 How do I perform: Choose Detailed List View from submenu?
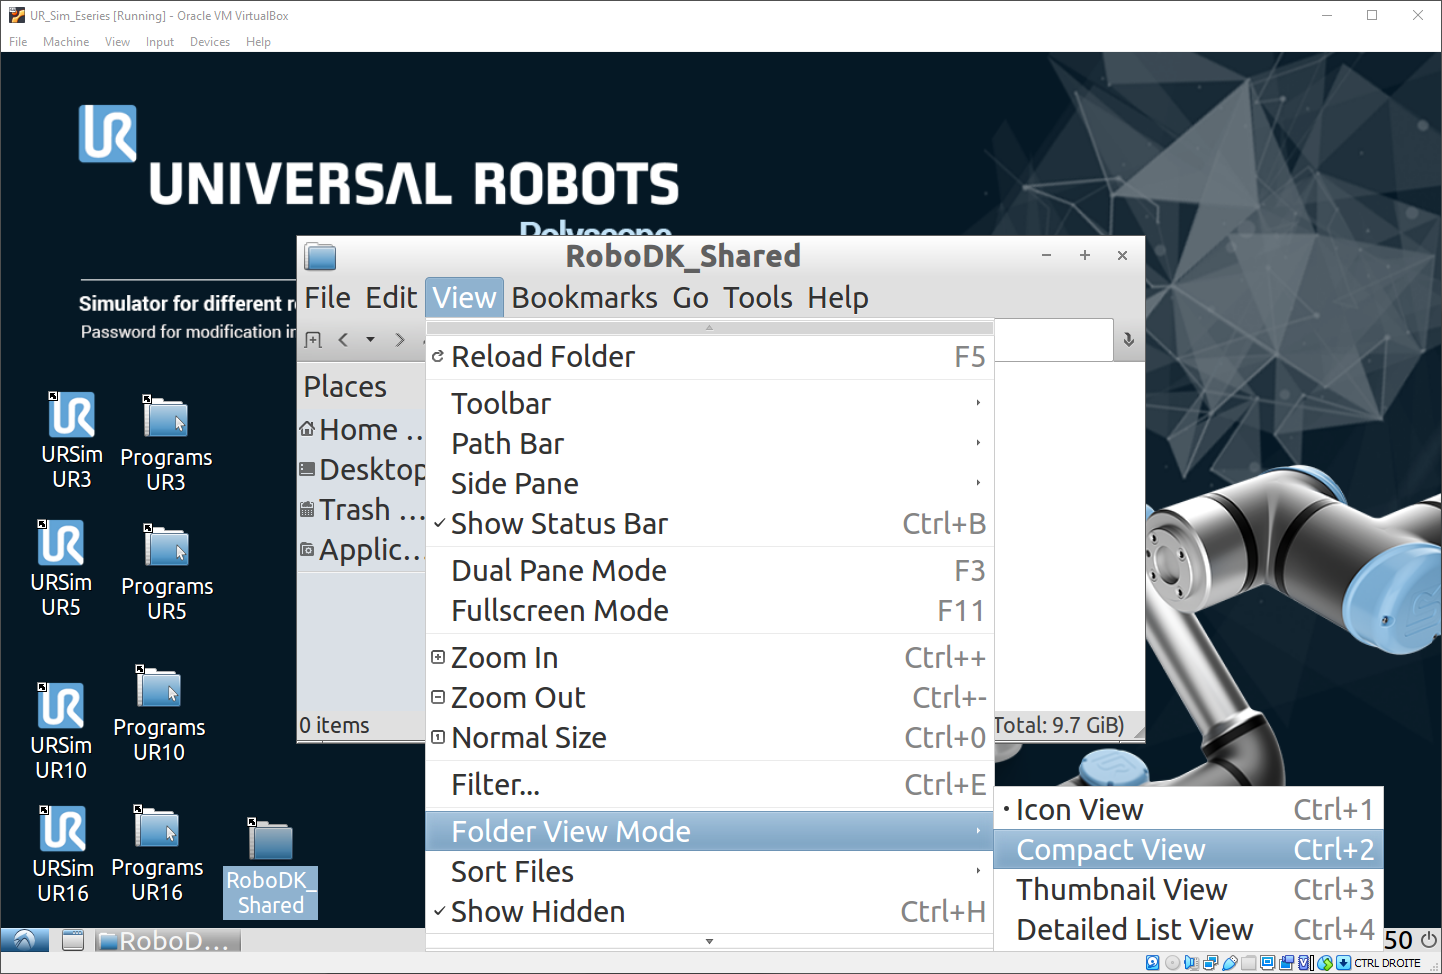1134,930
